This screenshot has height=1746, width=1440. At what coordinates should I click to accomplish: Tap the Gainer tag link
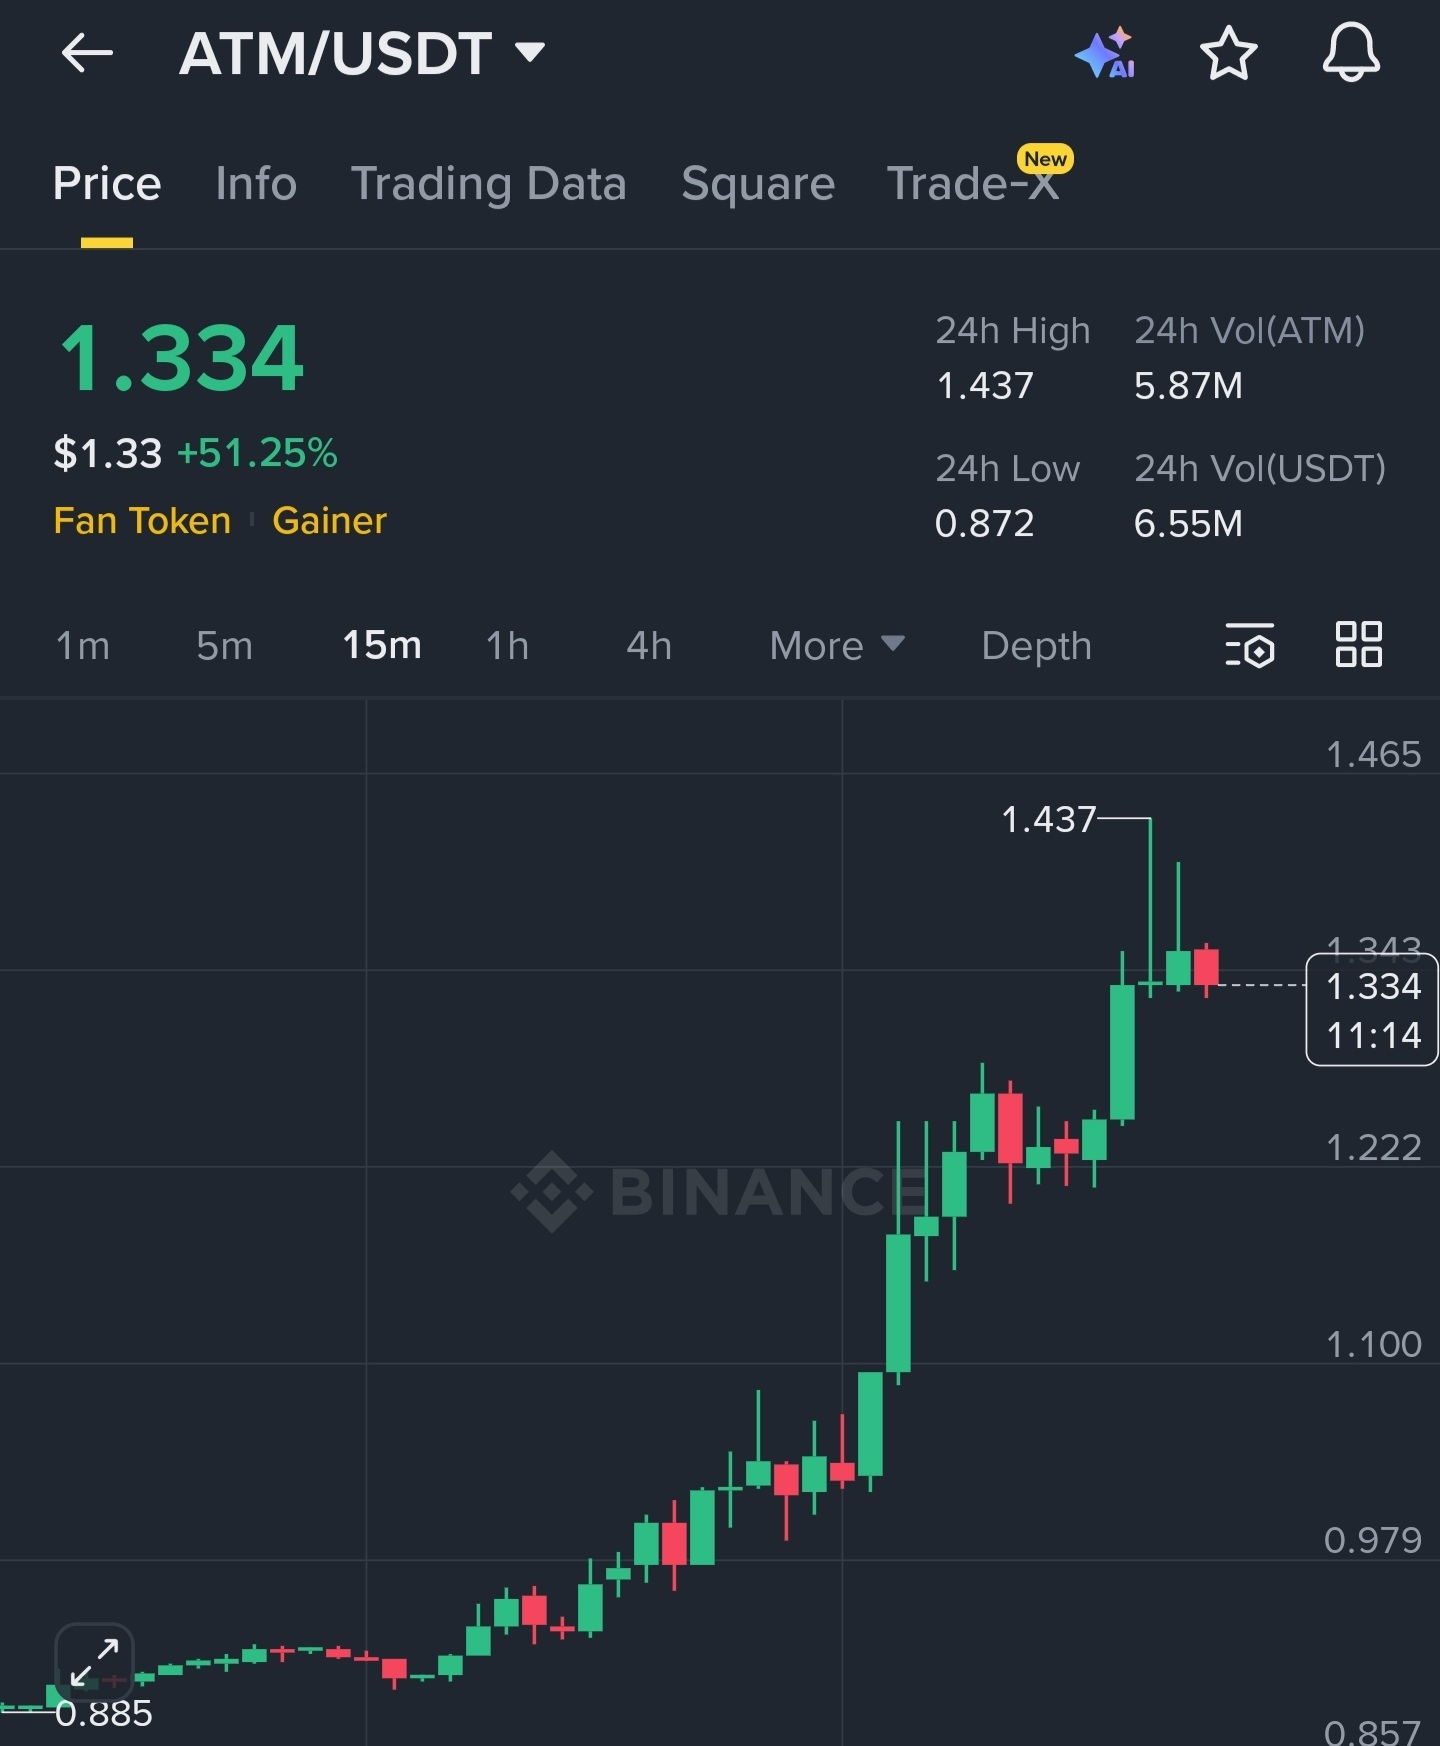click(329, 521)
